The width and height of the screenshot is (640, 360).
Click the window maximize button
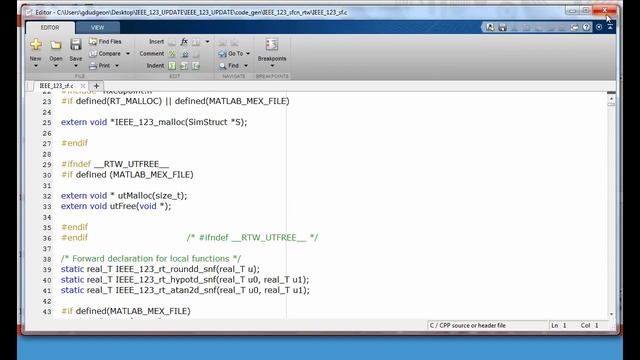586,10
